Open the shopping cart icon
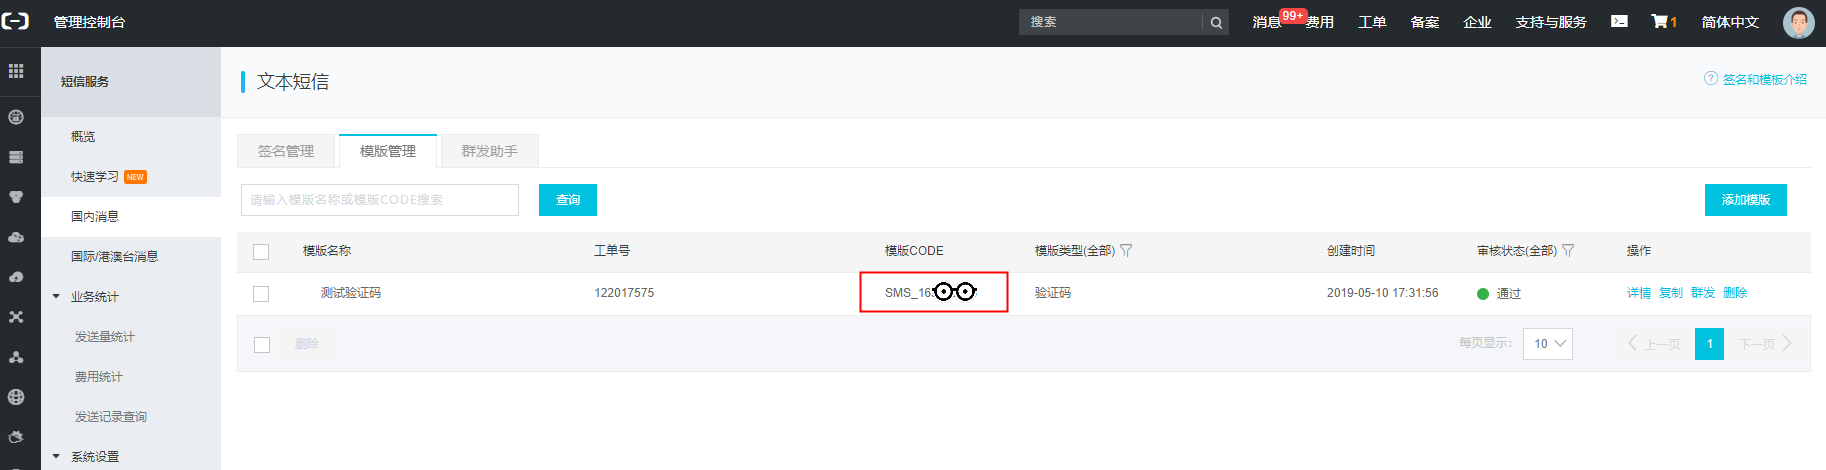 click(1660, 21)
